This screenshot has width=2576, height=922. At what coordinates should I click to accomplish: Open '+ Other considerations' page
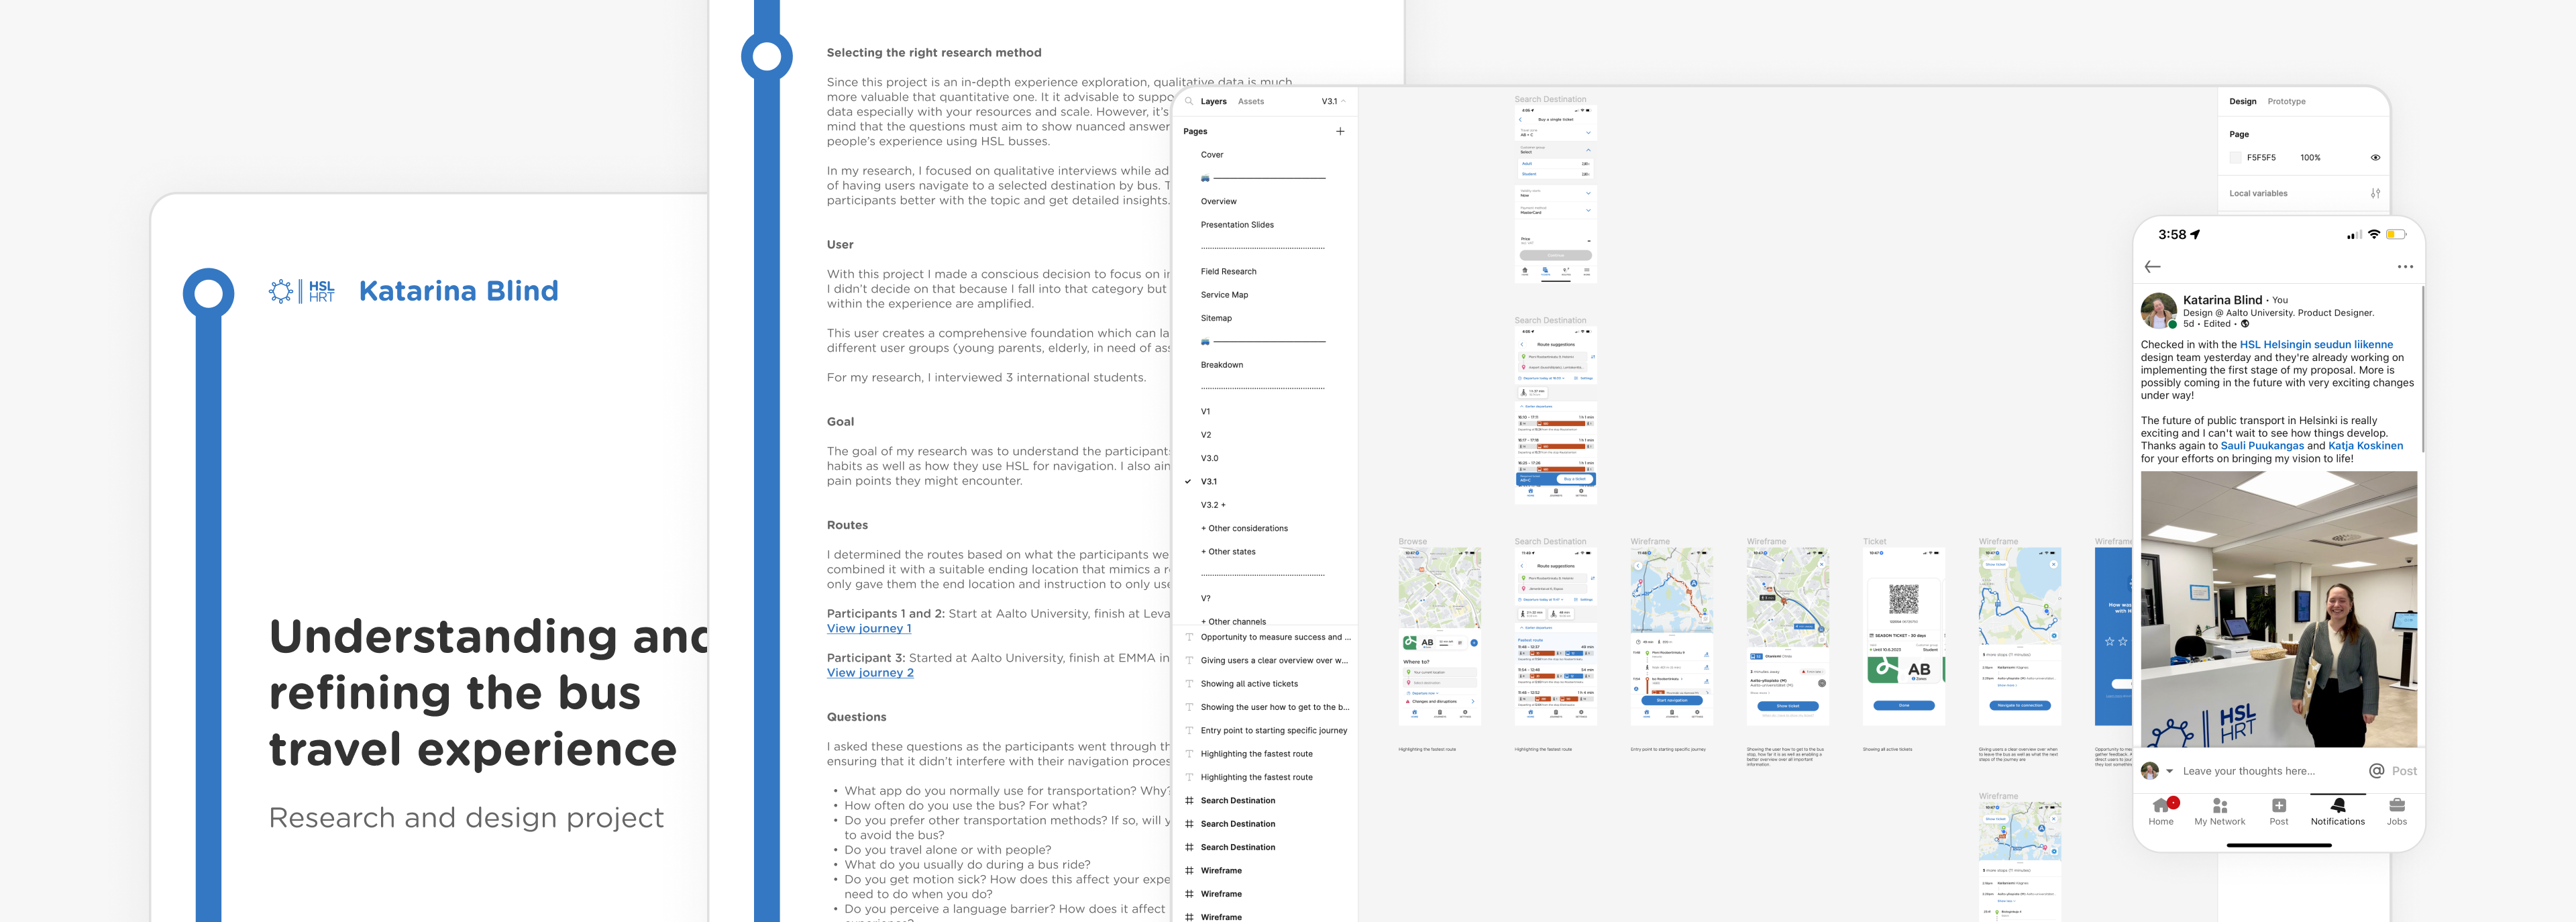tap(1244, 528)
